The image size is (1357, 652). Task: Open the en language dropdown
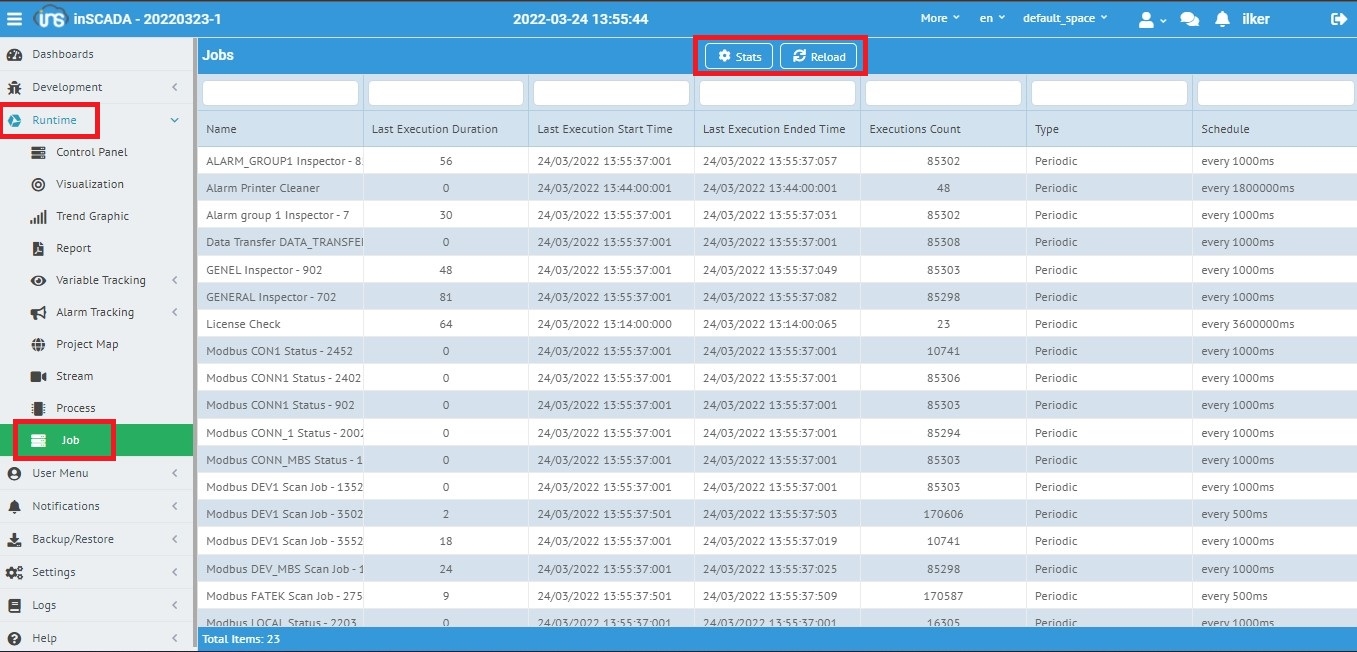click(992, 18)
